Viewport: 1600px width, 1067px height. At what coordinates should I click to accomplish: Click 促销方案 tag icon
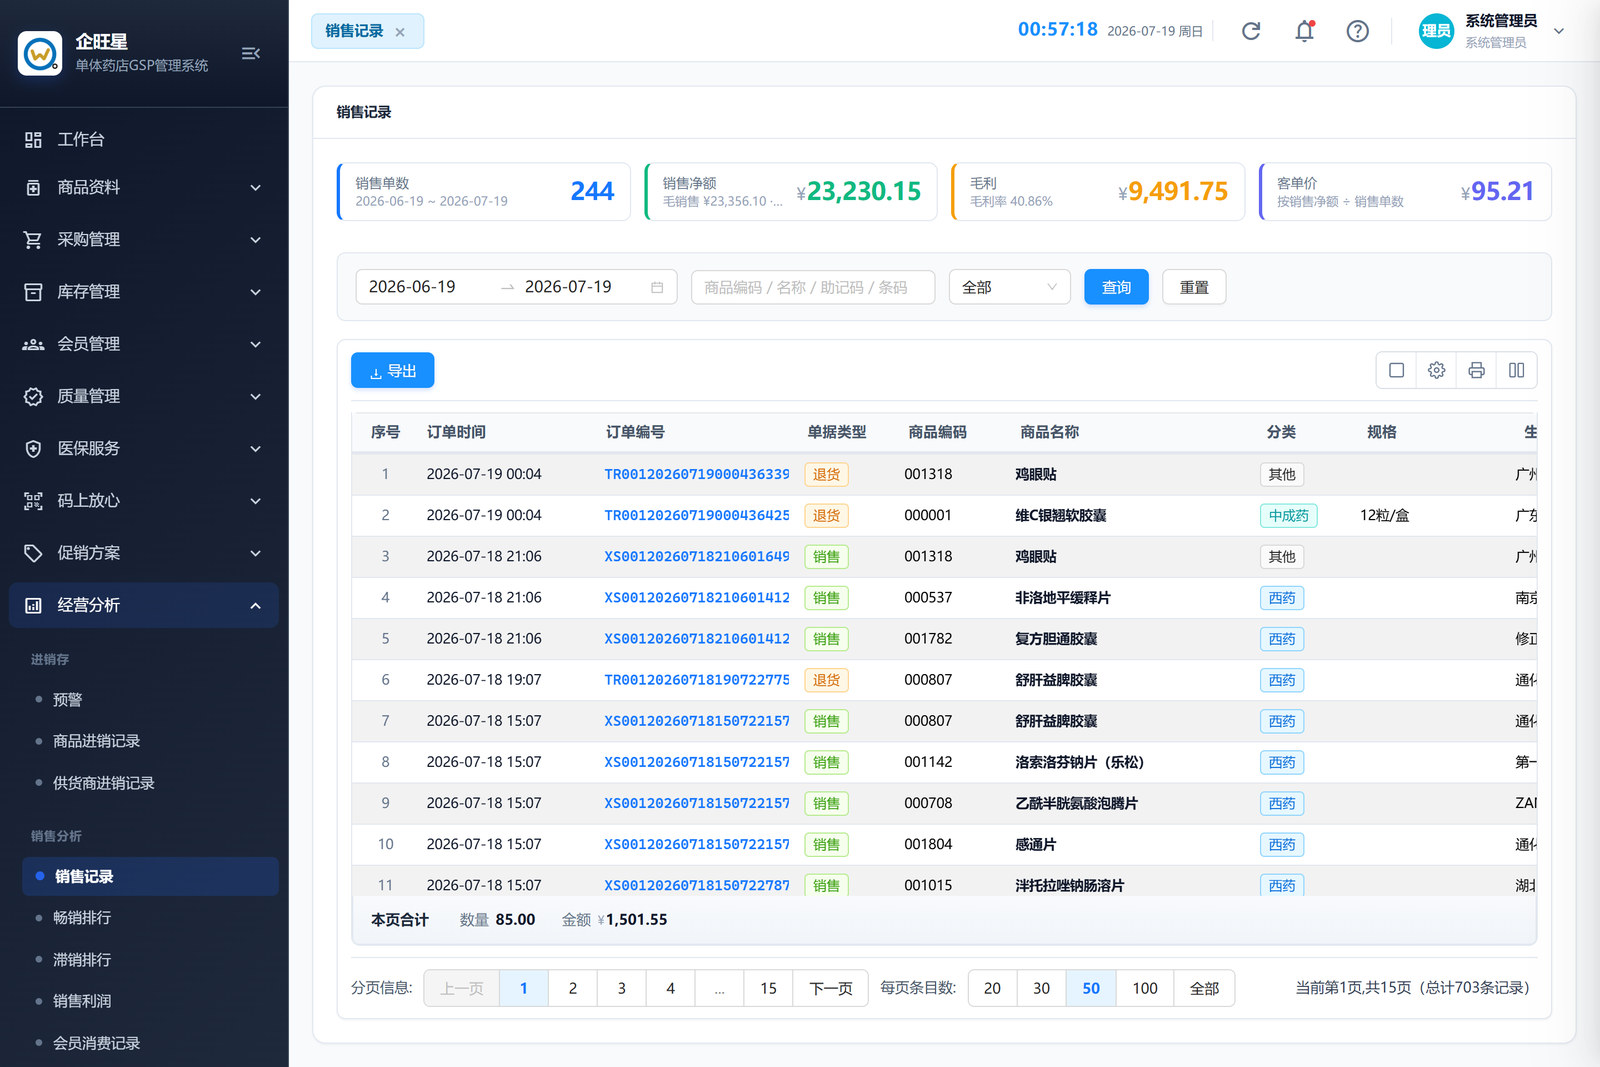(x=33, y=553)
